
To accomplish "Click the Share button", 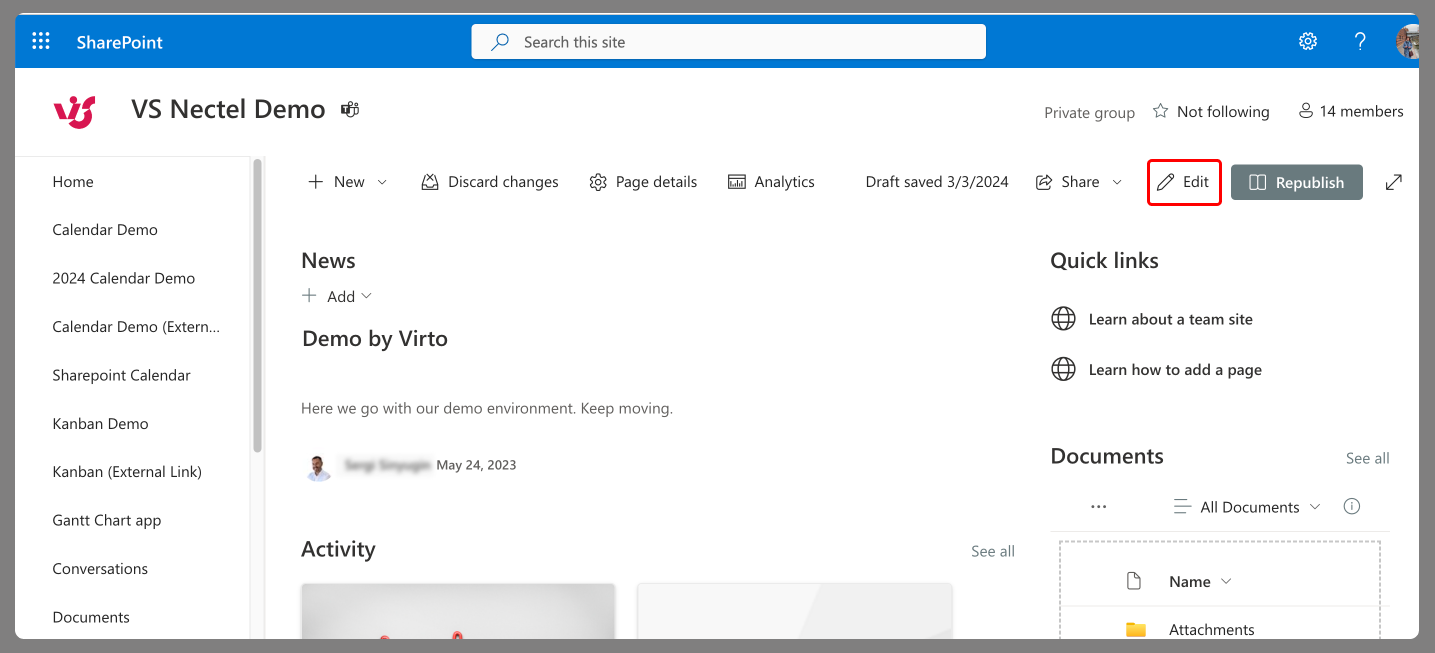I will [1067, 182].
